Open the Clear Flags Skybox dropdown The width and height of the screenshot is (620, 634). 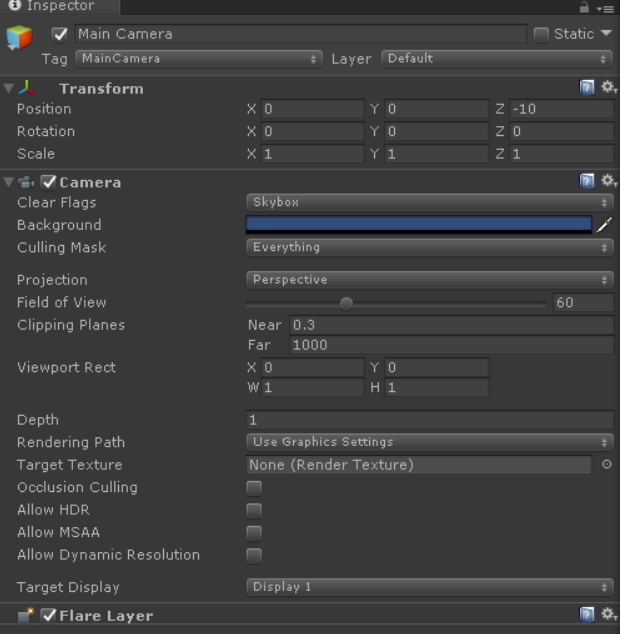(x=430, y=202)
